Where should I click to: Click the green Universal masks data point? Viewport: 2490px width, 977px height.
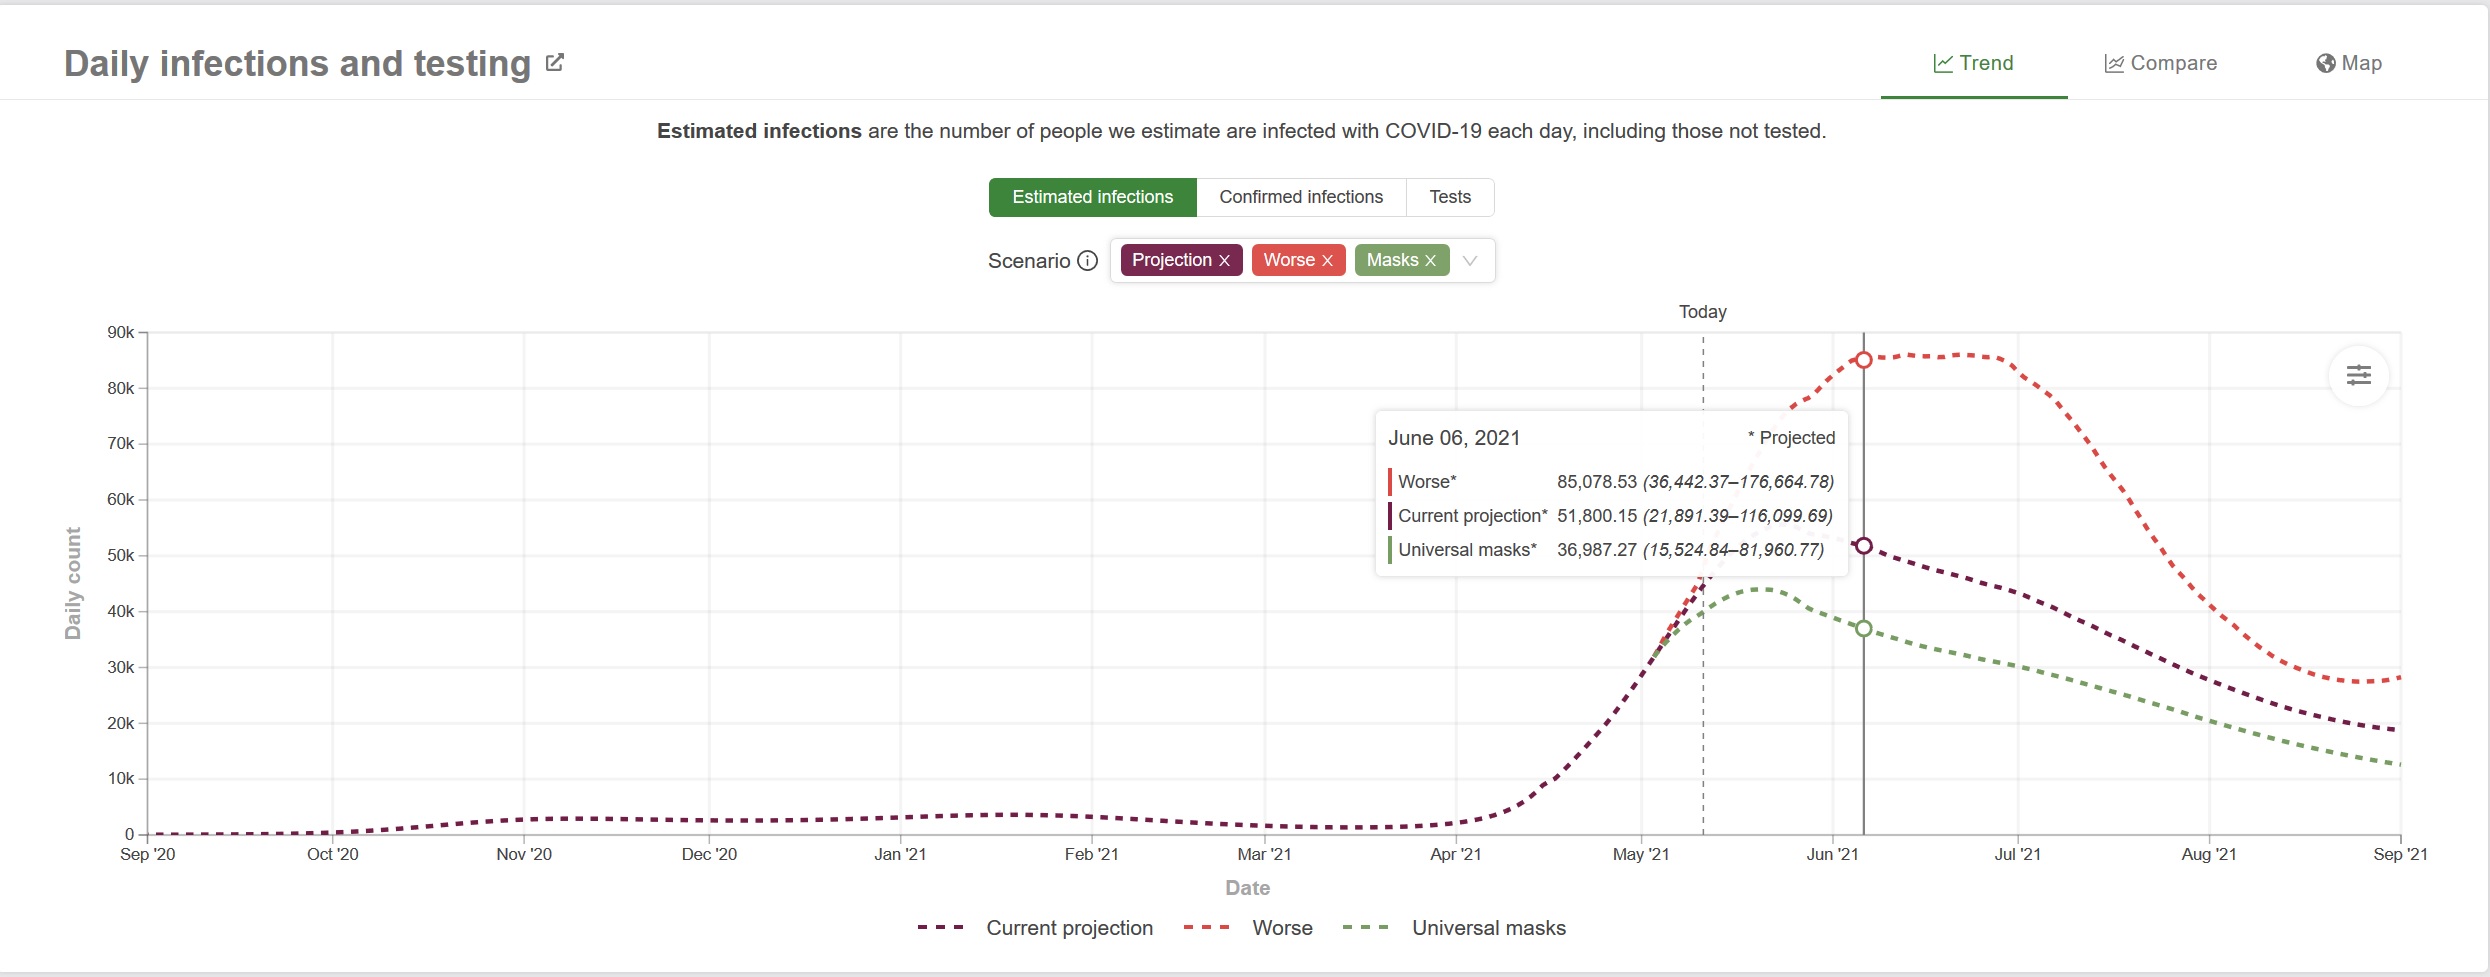(1864, 629)
